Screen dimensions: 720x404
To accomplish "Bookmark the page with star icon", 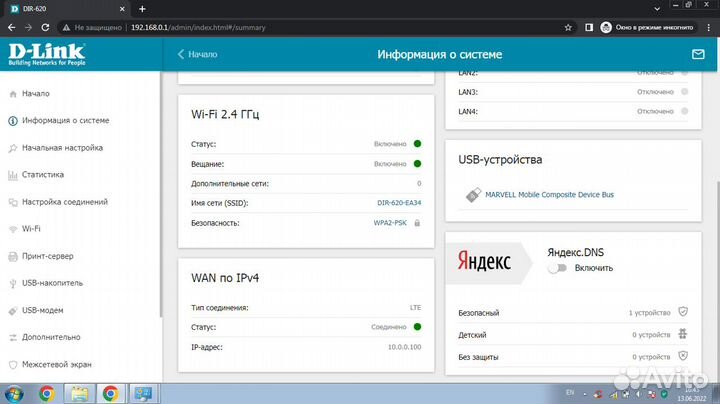I will [x=568, y=28].
